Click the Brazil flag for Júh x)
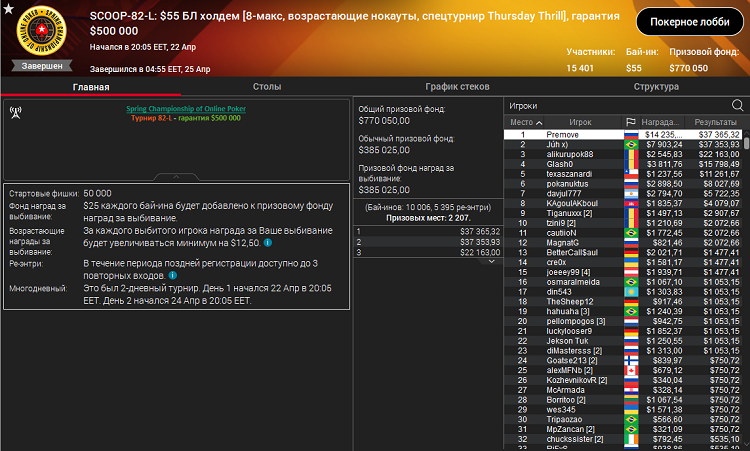This screenshot has height=451, width=750. (631, 144)
